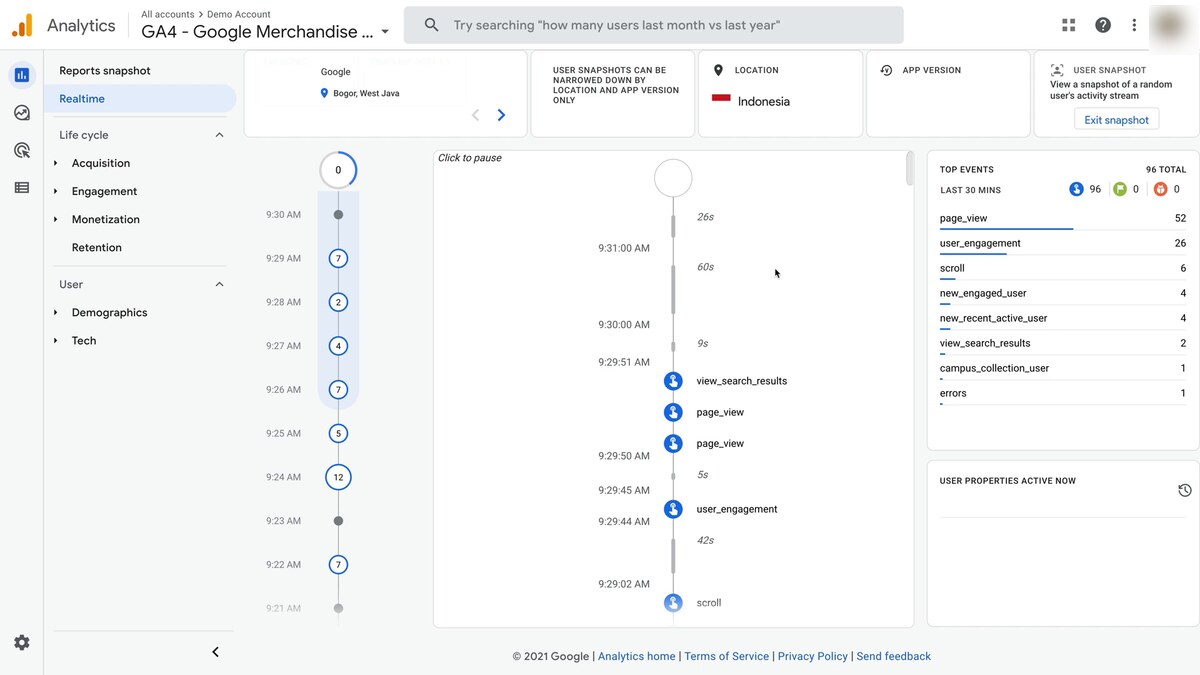Screen dimensions: 1200x675
Task: Click the view_search_results event icon
Action: tap(673, 381)
